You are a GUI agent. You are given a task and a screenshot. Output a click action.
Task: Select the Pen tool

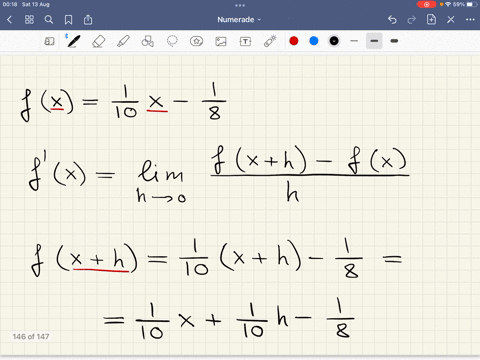click(73, 41)
